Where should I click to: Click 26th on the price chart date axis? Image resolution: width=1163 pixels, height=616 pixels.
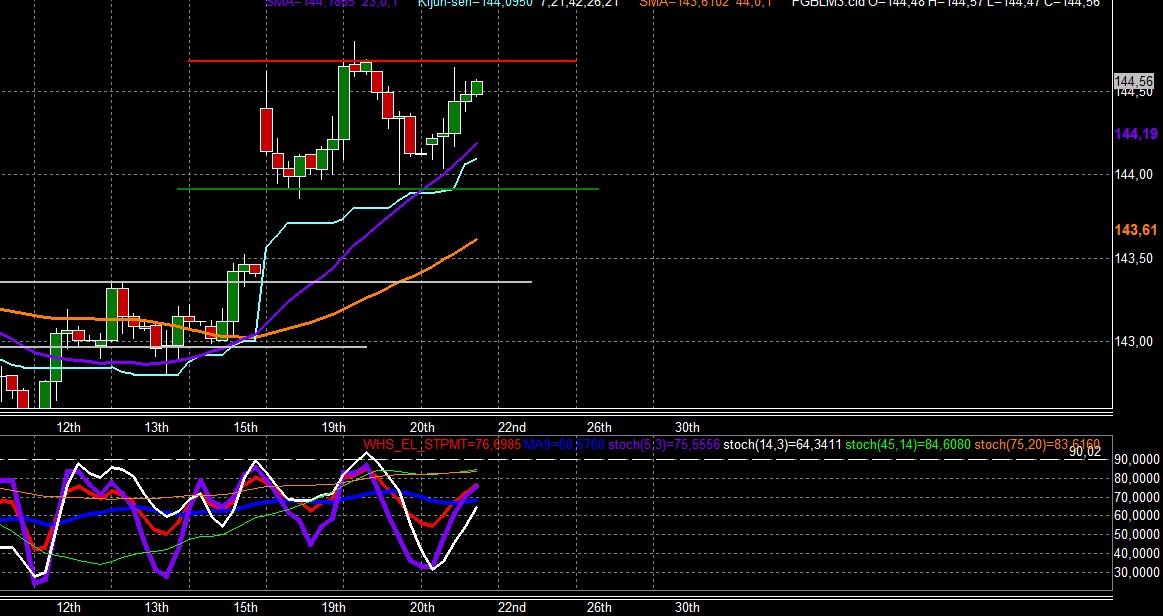pos(599,428)
